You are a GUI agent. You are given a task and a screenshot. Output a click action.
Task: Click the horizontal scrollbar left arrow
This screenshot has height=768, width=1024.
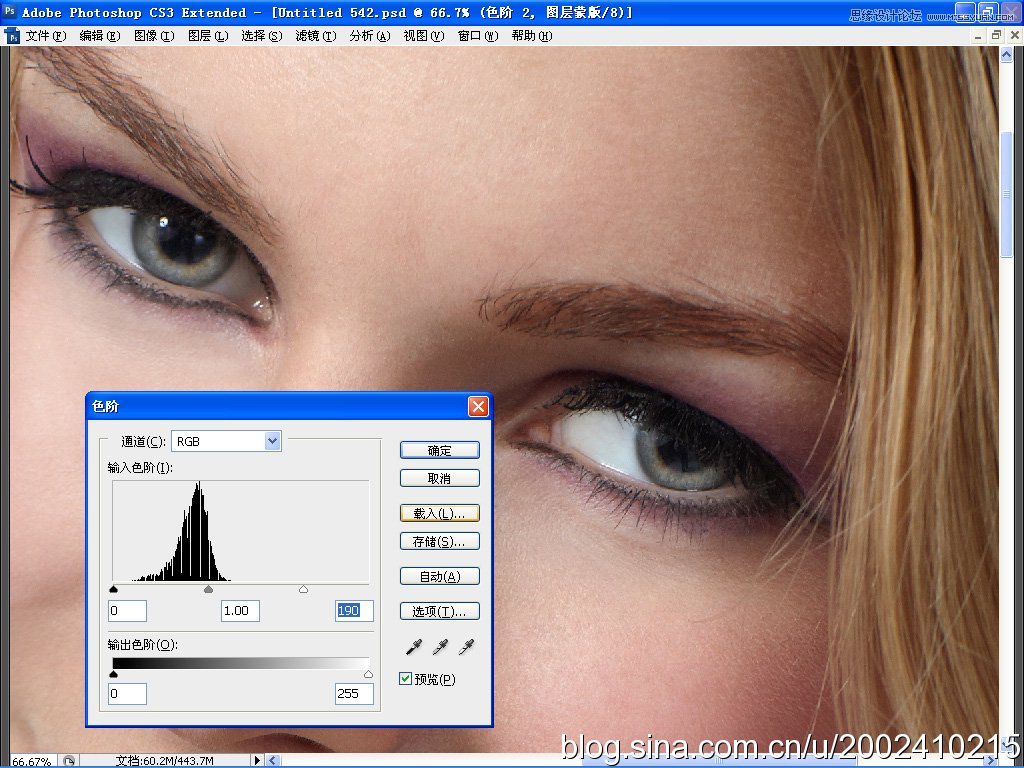pos(273,760)
